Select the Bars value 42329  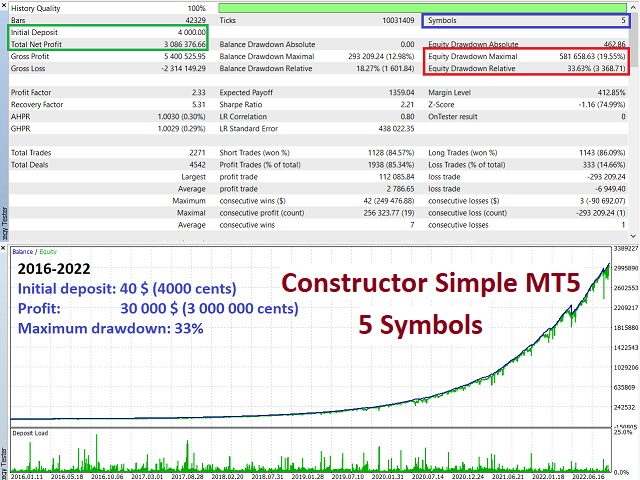196,20
